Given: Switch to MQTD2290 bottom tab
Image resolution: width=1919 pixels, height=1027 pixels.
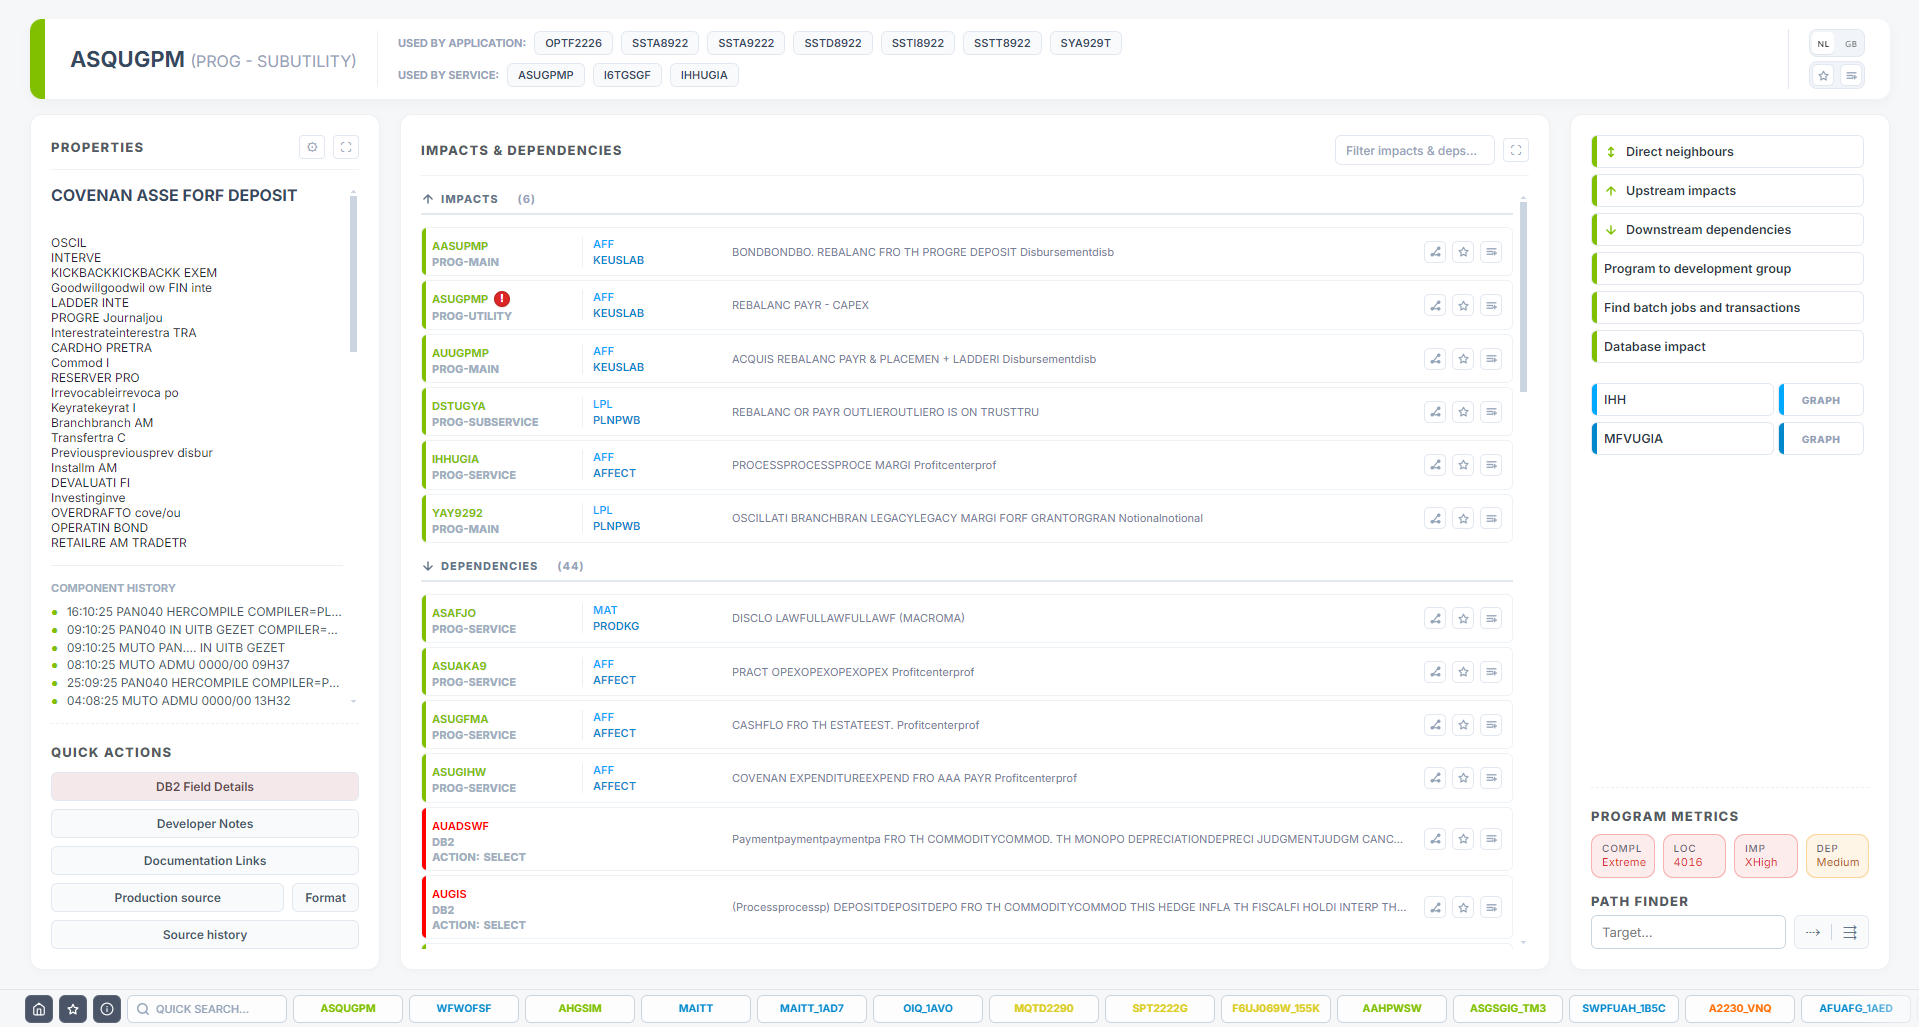Looking at the screenshot, I should 1044,1009.
